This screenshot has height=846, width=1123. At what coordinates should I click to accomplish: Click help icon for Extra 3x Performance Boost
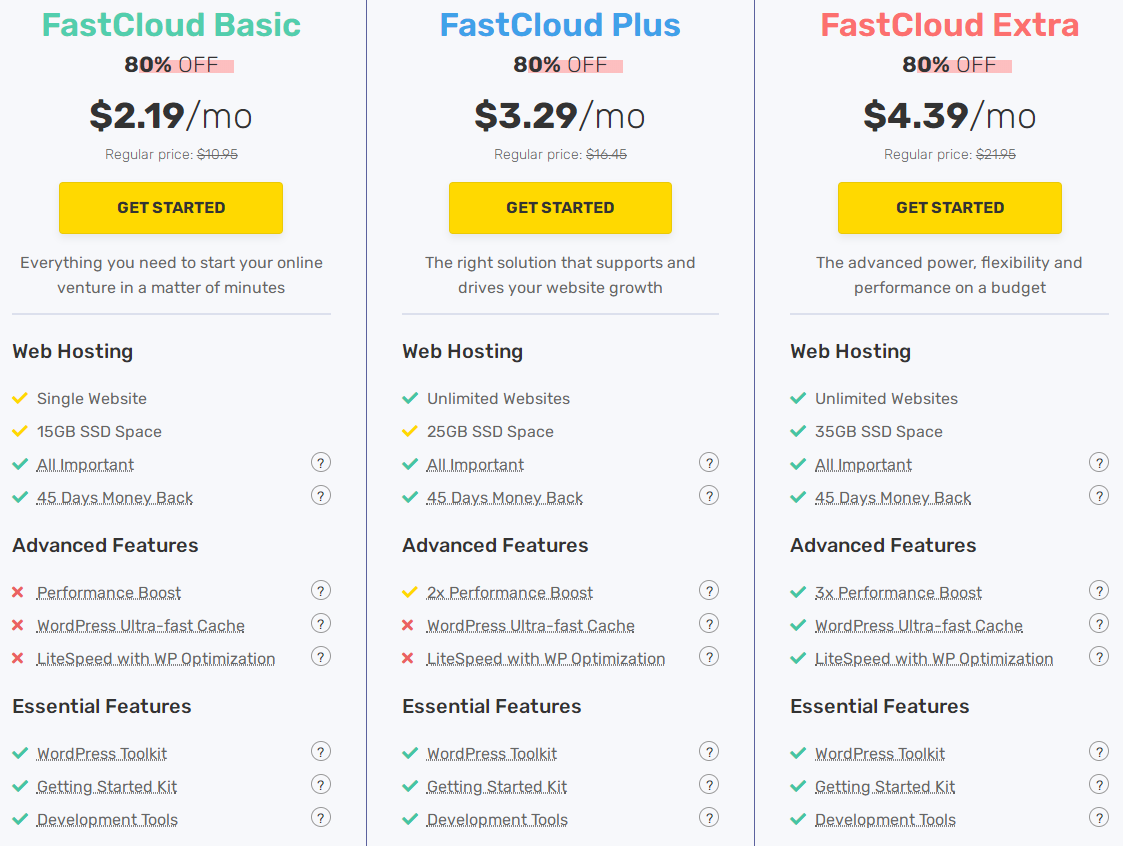tap(1098, 591)
